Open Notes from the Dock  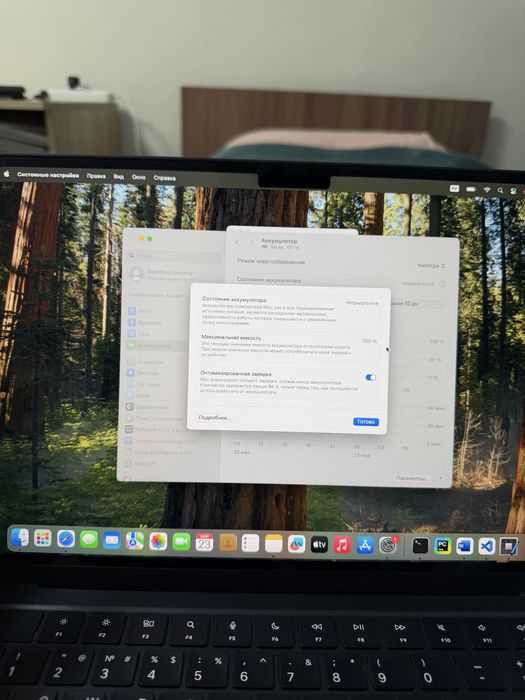274,544
